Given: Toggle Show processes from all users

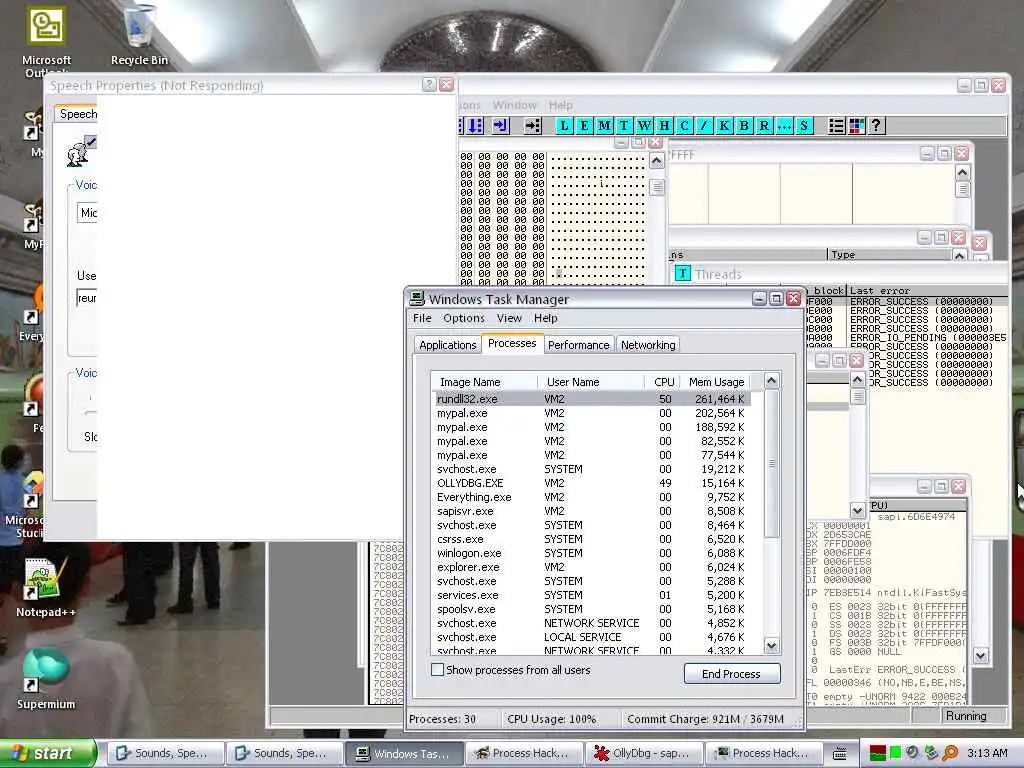Looking at the screenshot, I should [x=438, y=669].
